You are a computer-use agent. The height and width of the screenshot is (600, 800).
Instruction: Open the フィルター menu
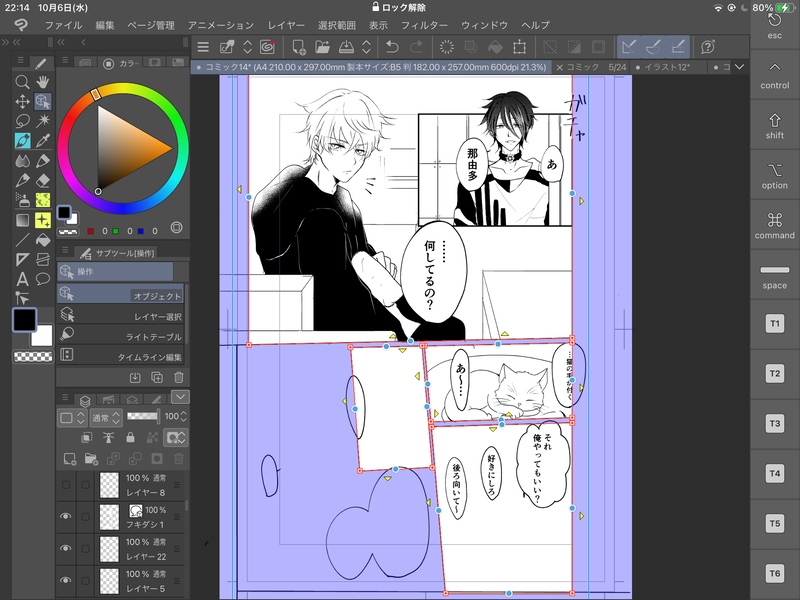[424, 26]
